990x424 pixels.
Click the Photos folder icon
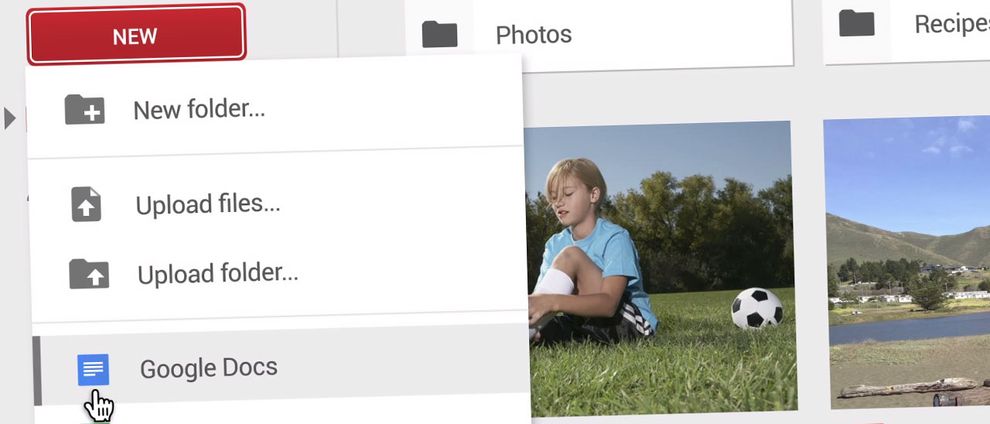pos(439,34)
